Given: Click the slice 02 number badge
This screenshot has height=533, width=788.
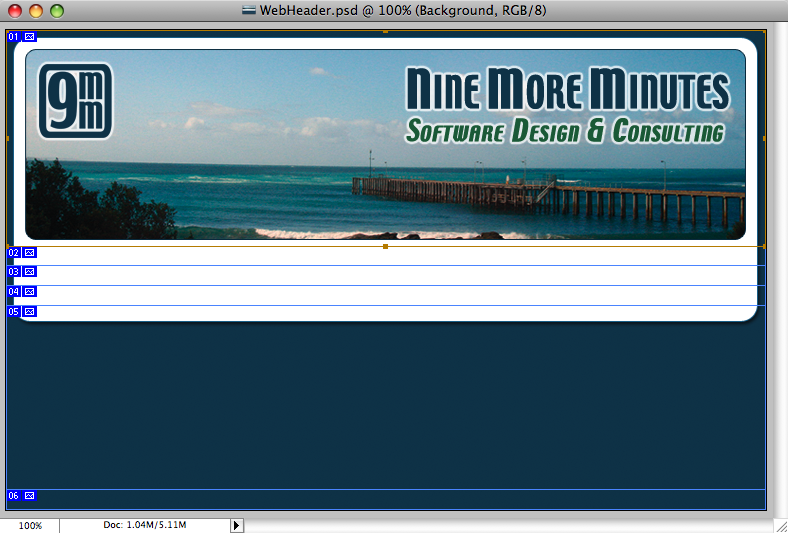Looking at the screenshot, I should pos(14,253).
